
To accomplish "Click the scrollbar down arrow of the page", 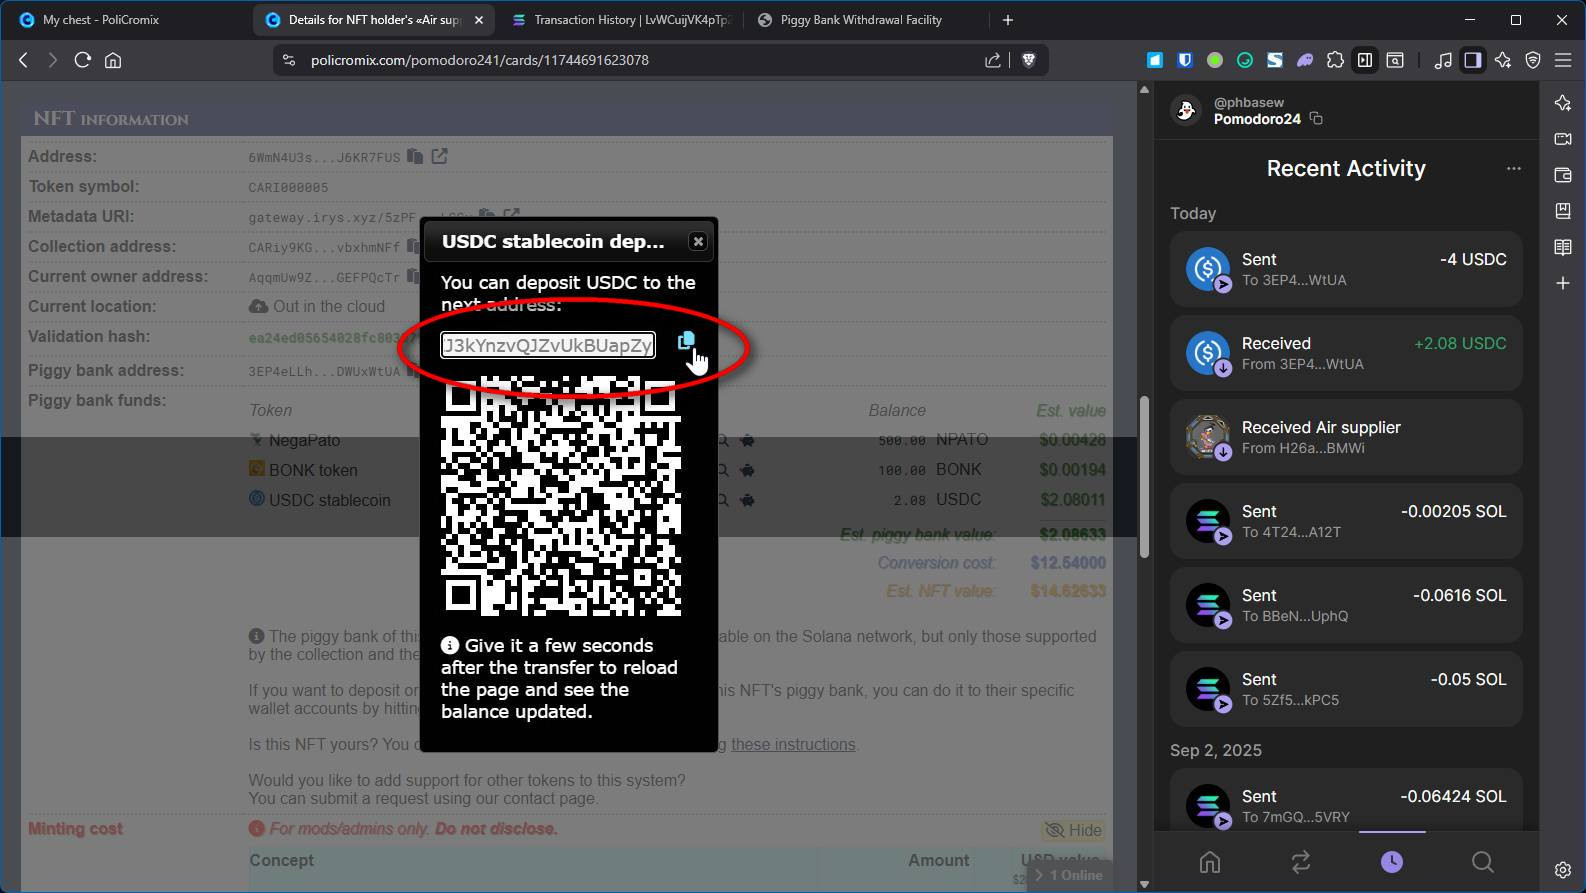I will coord(1144,884).
